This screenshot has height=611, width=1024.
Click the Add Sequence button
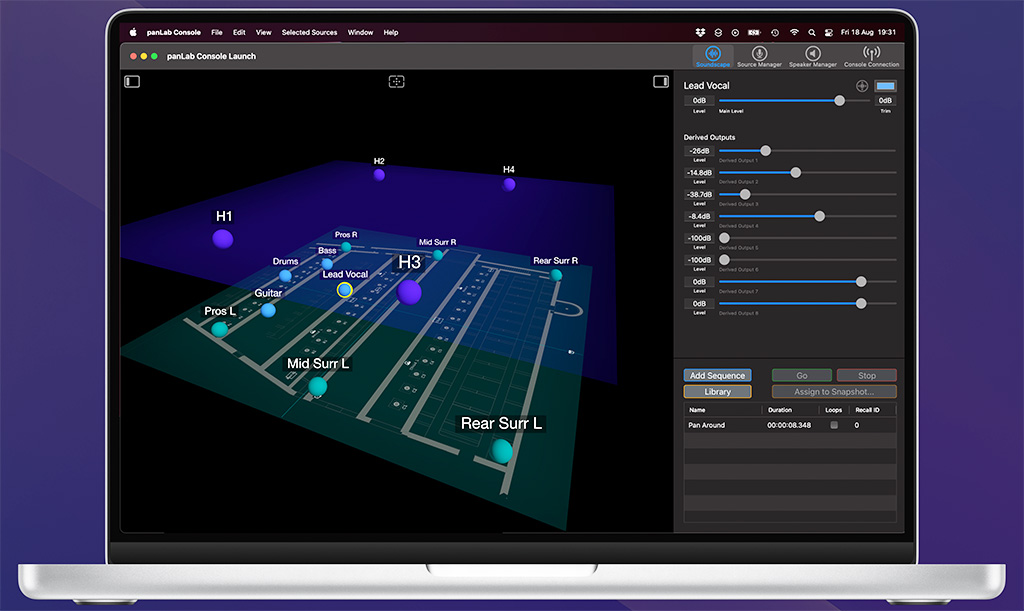tap(717, 375)
